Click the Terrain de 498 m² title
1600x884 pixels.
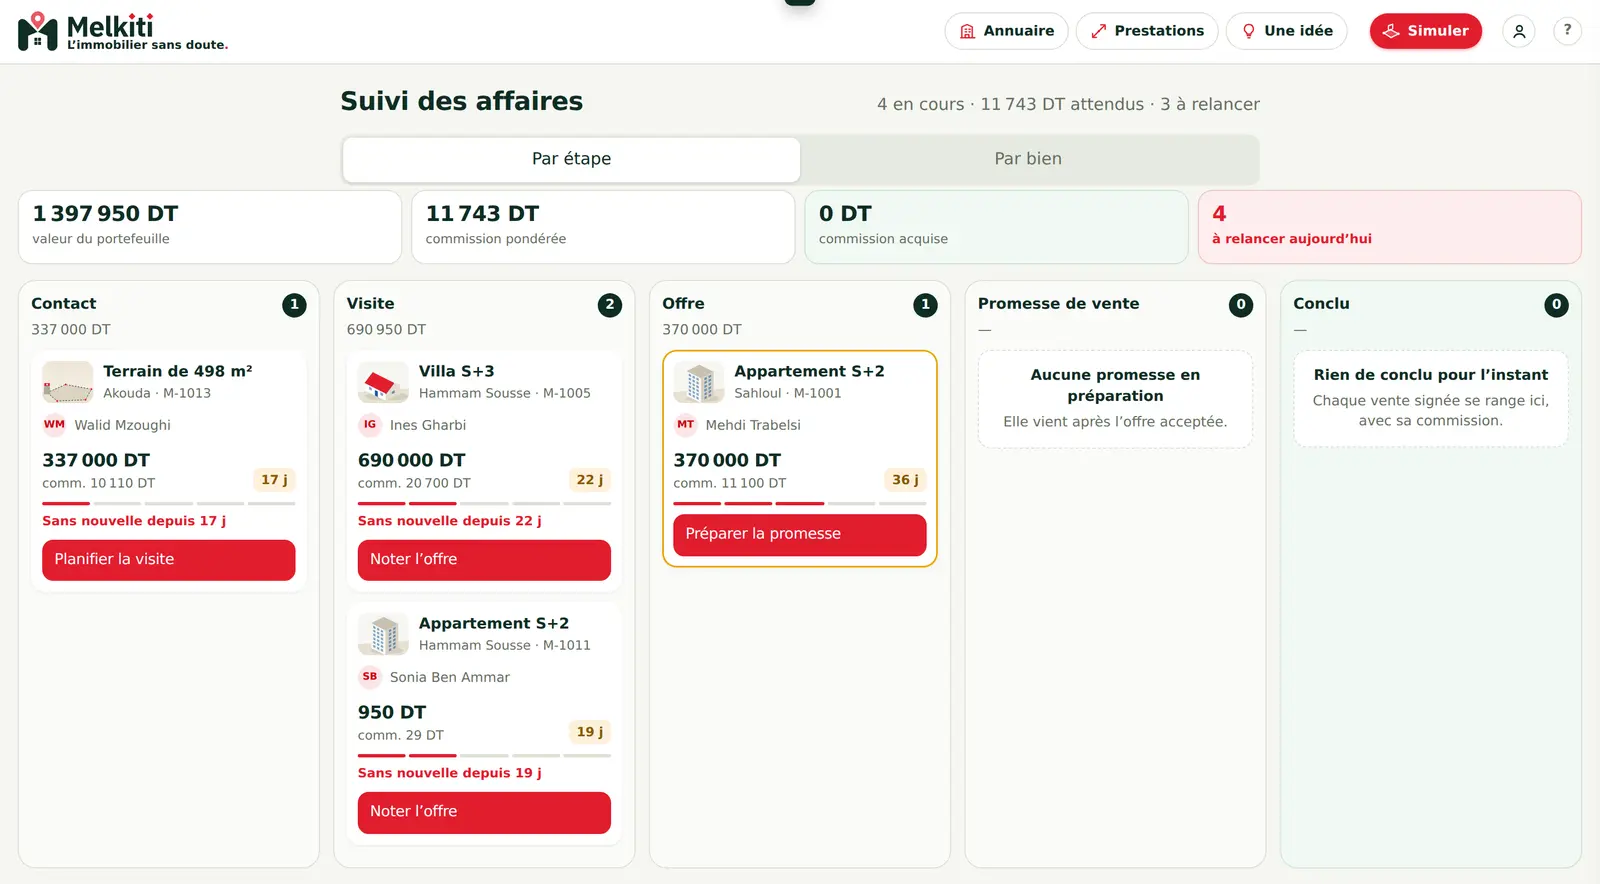[178, 371]
